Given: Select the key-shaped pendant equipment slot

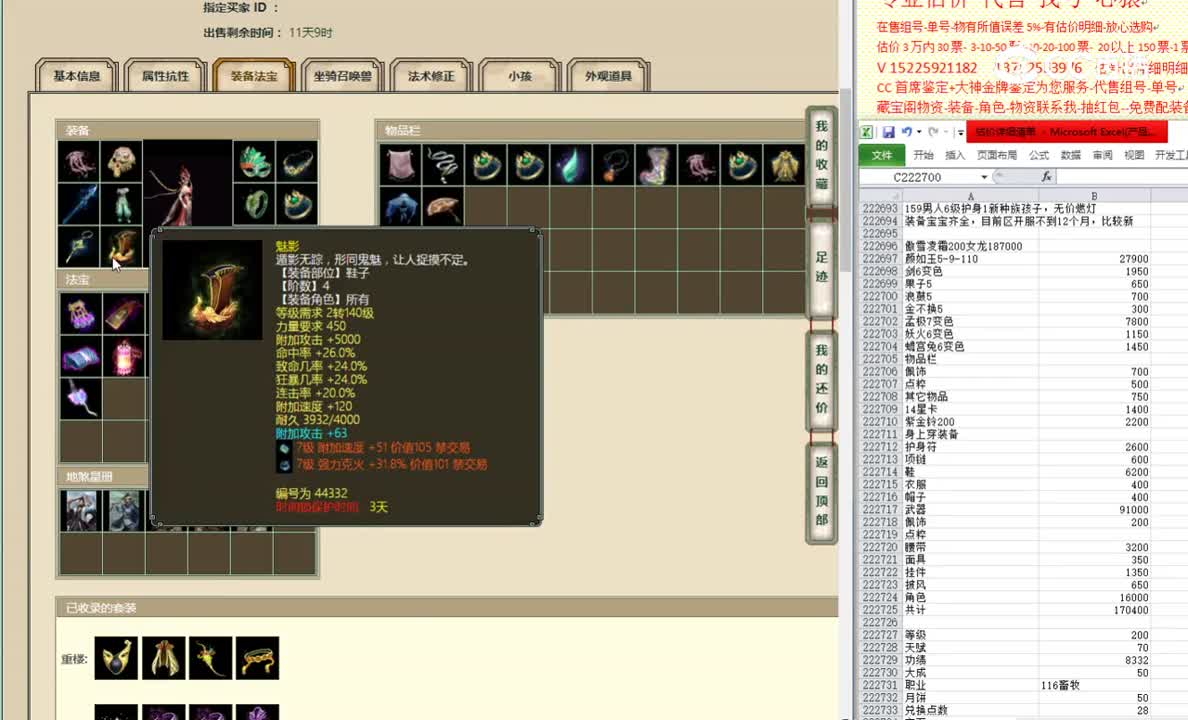Looking at the screenshot, I should [79, 246].
